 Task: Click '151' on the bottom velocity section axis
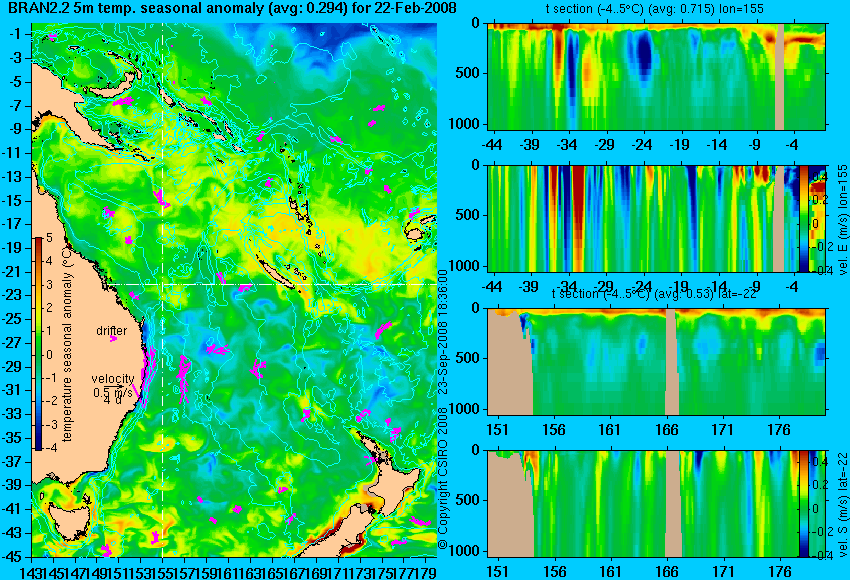click(497, 572)
